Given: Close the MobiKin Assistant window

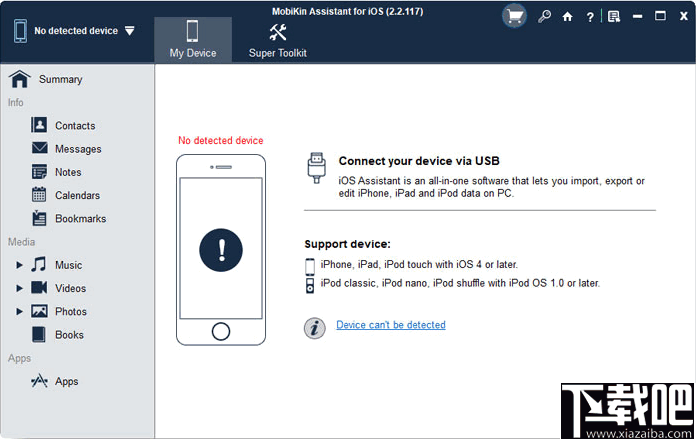Looking at the screenshot, I should click(684, 16).
